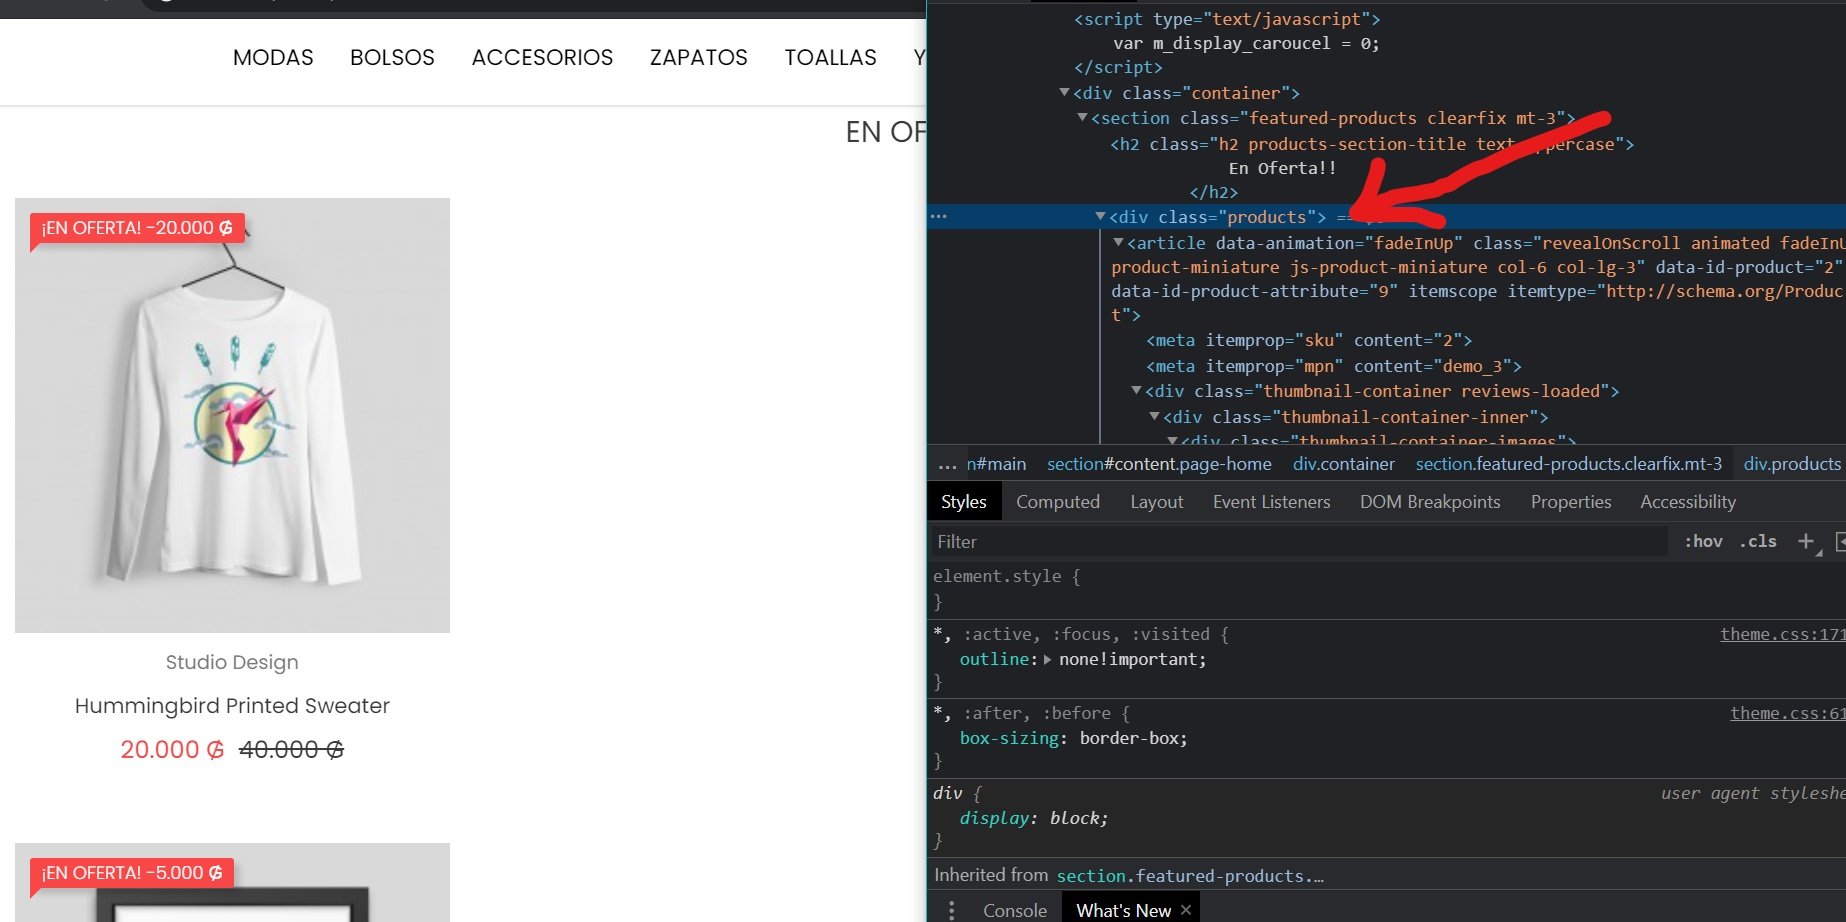Click the "display: block" user agent declaration
The image size is (1846, 922).
pyautogui.click(x=1034, y=818)
